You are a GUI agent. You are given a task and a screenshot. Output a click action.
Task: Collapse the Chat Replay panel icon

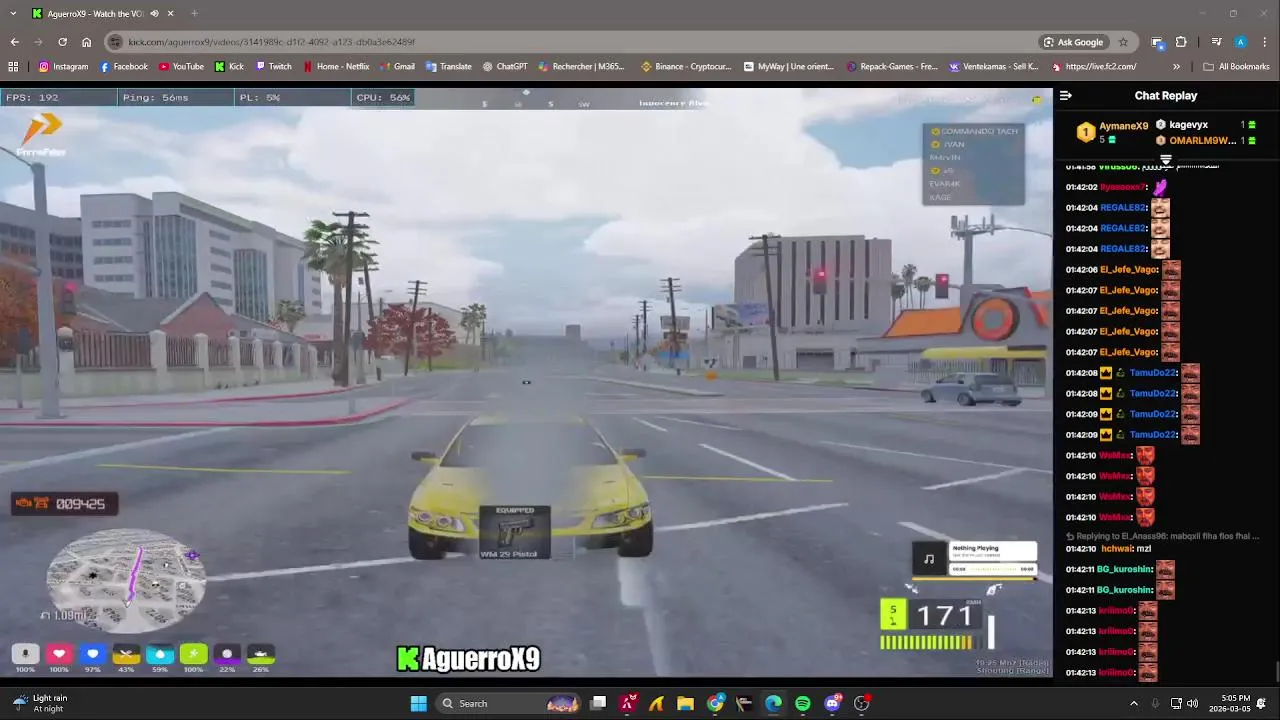(x=1066, y=96)
